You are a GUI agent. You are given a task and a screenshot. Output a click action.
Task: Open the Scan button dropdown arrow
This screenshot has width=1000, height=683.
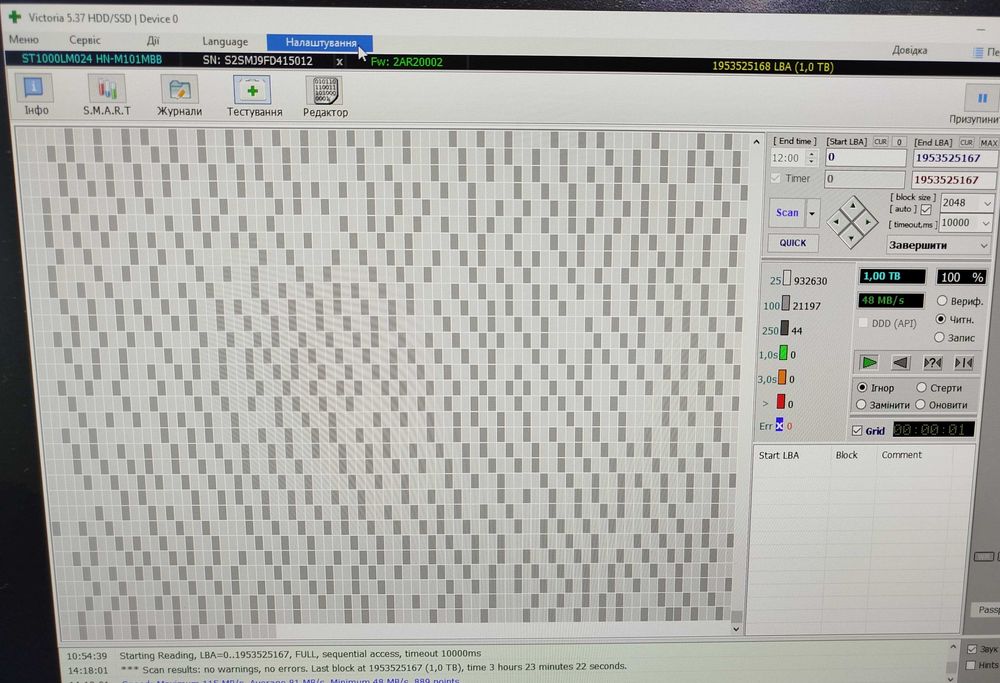coord(812,213)
